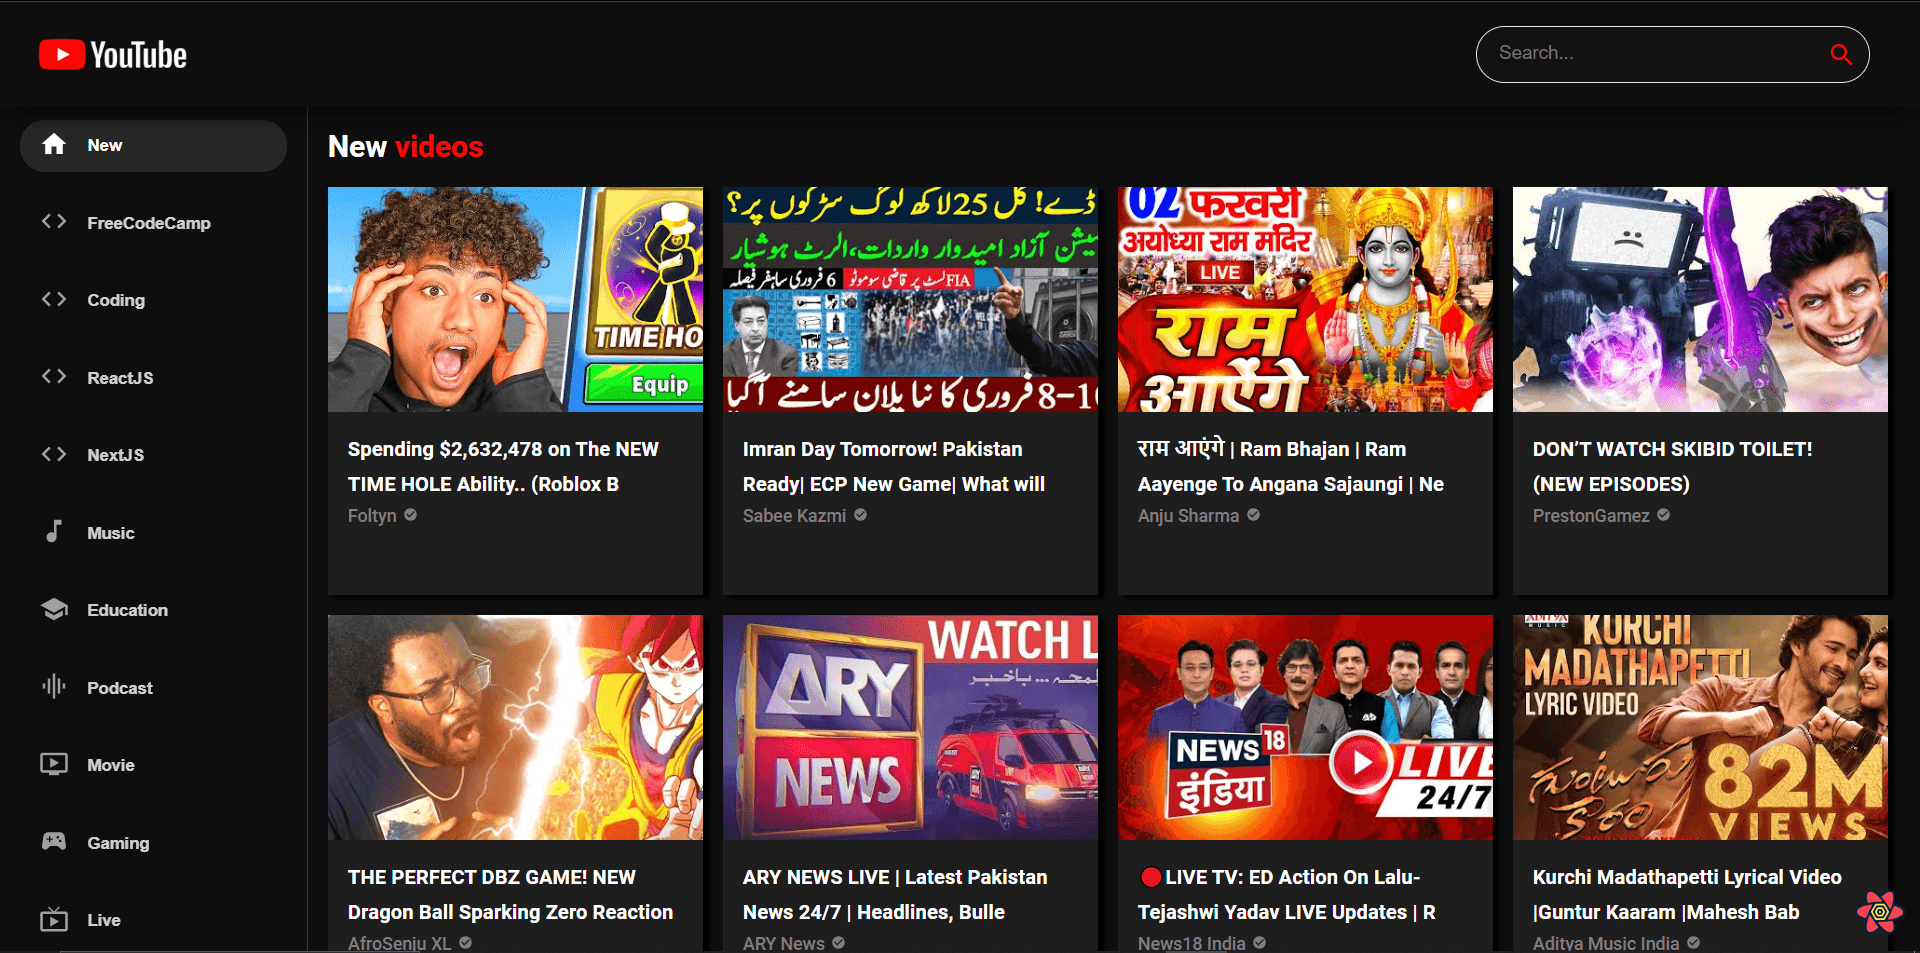Viewport: 1920px width, 953px height.
Task: Click the search magnifier icon
Action: [1841, 54]
